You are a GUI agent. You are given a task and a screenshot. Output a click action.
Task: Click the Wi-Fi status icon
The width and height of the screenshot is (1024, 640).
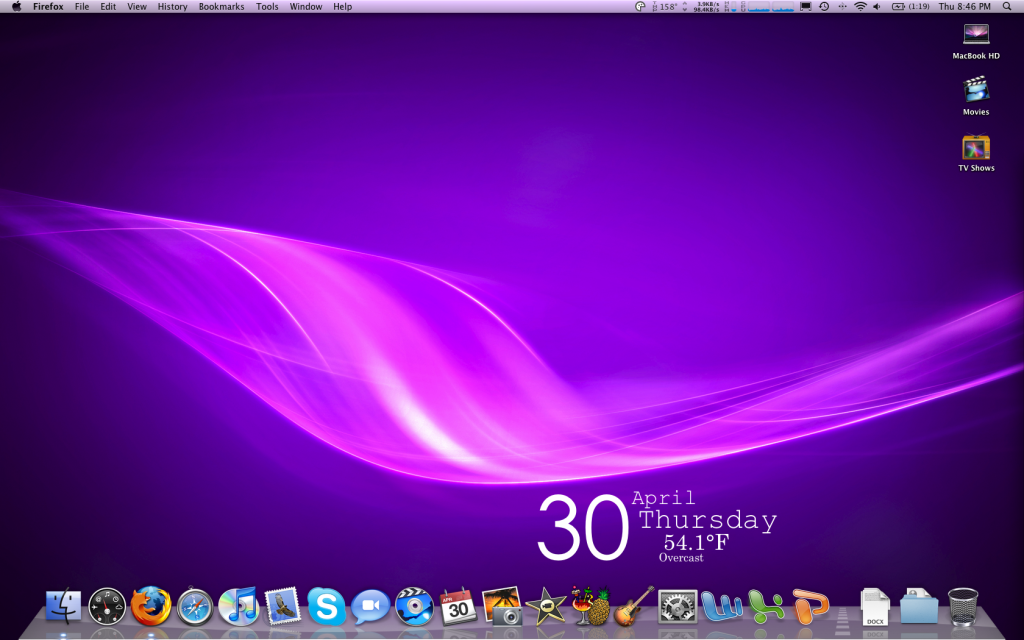[x=861, y=7]
